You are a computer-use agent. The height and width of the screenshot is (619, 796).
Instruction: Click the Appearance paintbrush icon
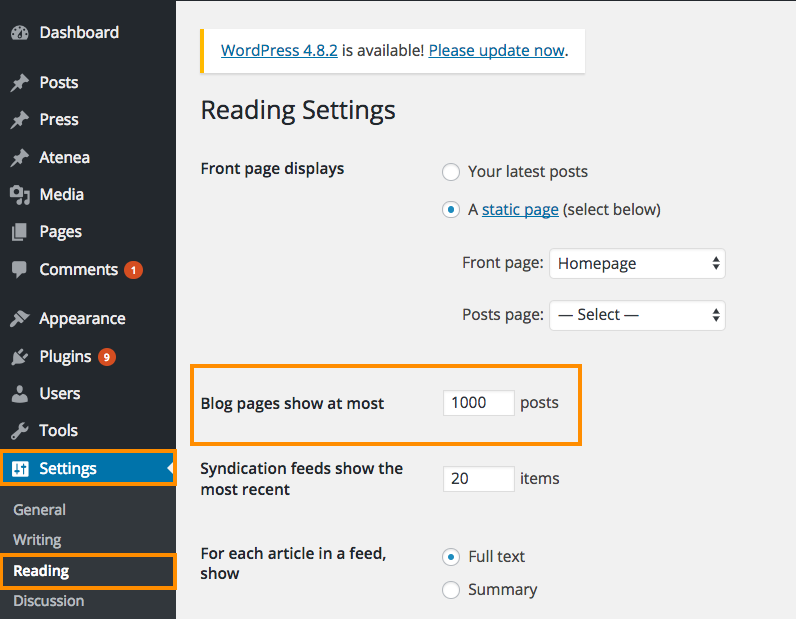[20, 318]
